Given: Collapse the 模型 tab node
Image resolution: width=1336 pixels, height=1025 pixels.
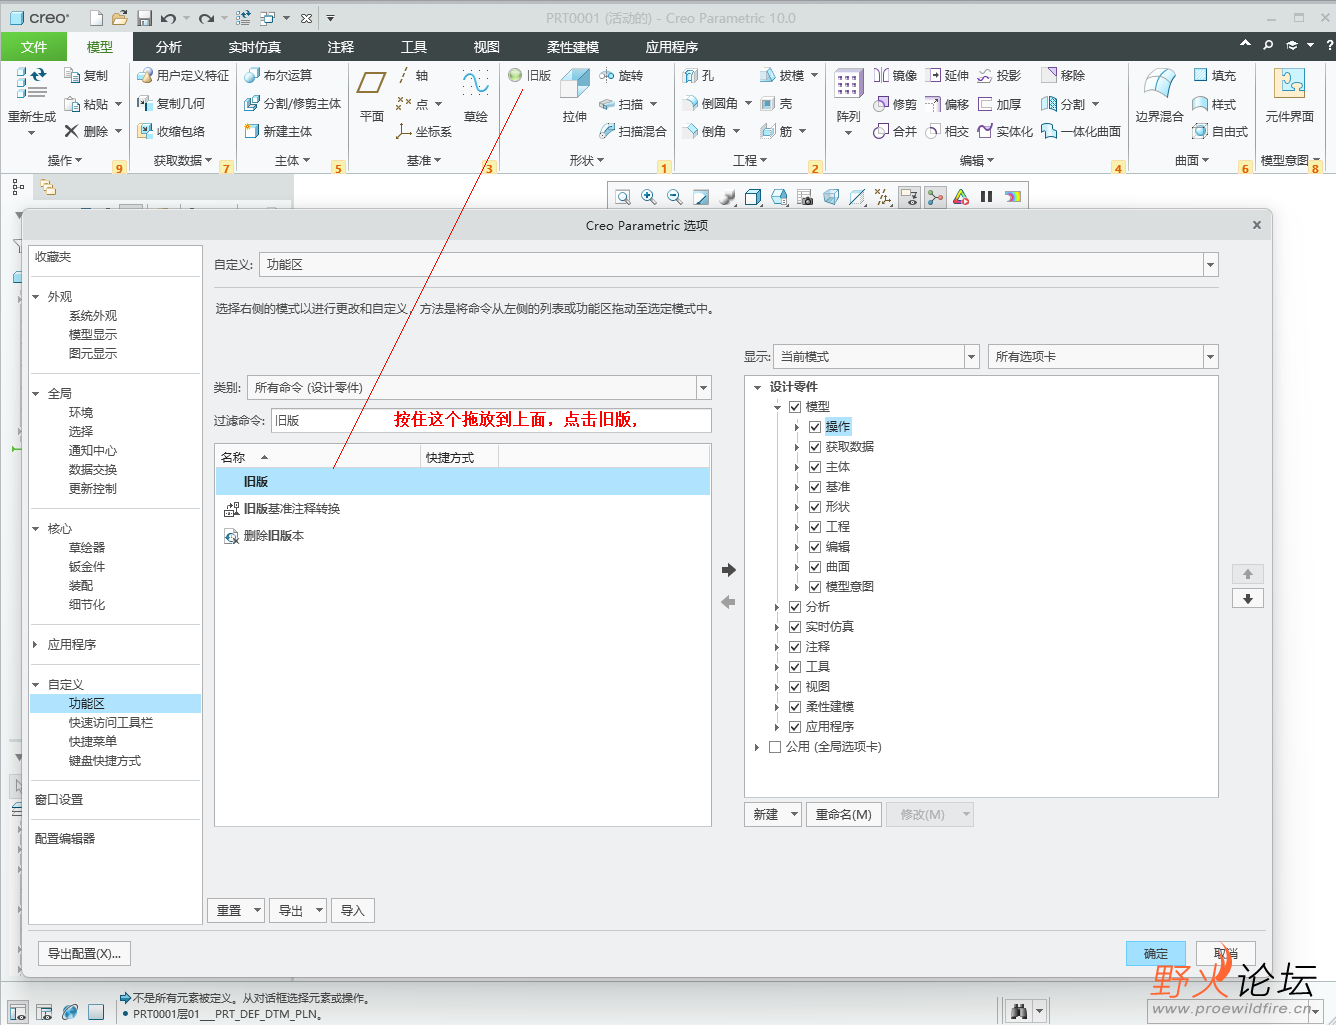Looking at the screenshot, I should [x=777, y=407].
